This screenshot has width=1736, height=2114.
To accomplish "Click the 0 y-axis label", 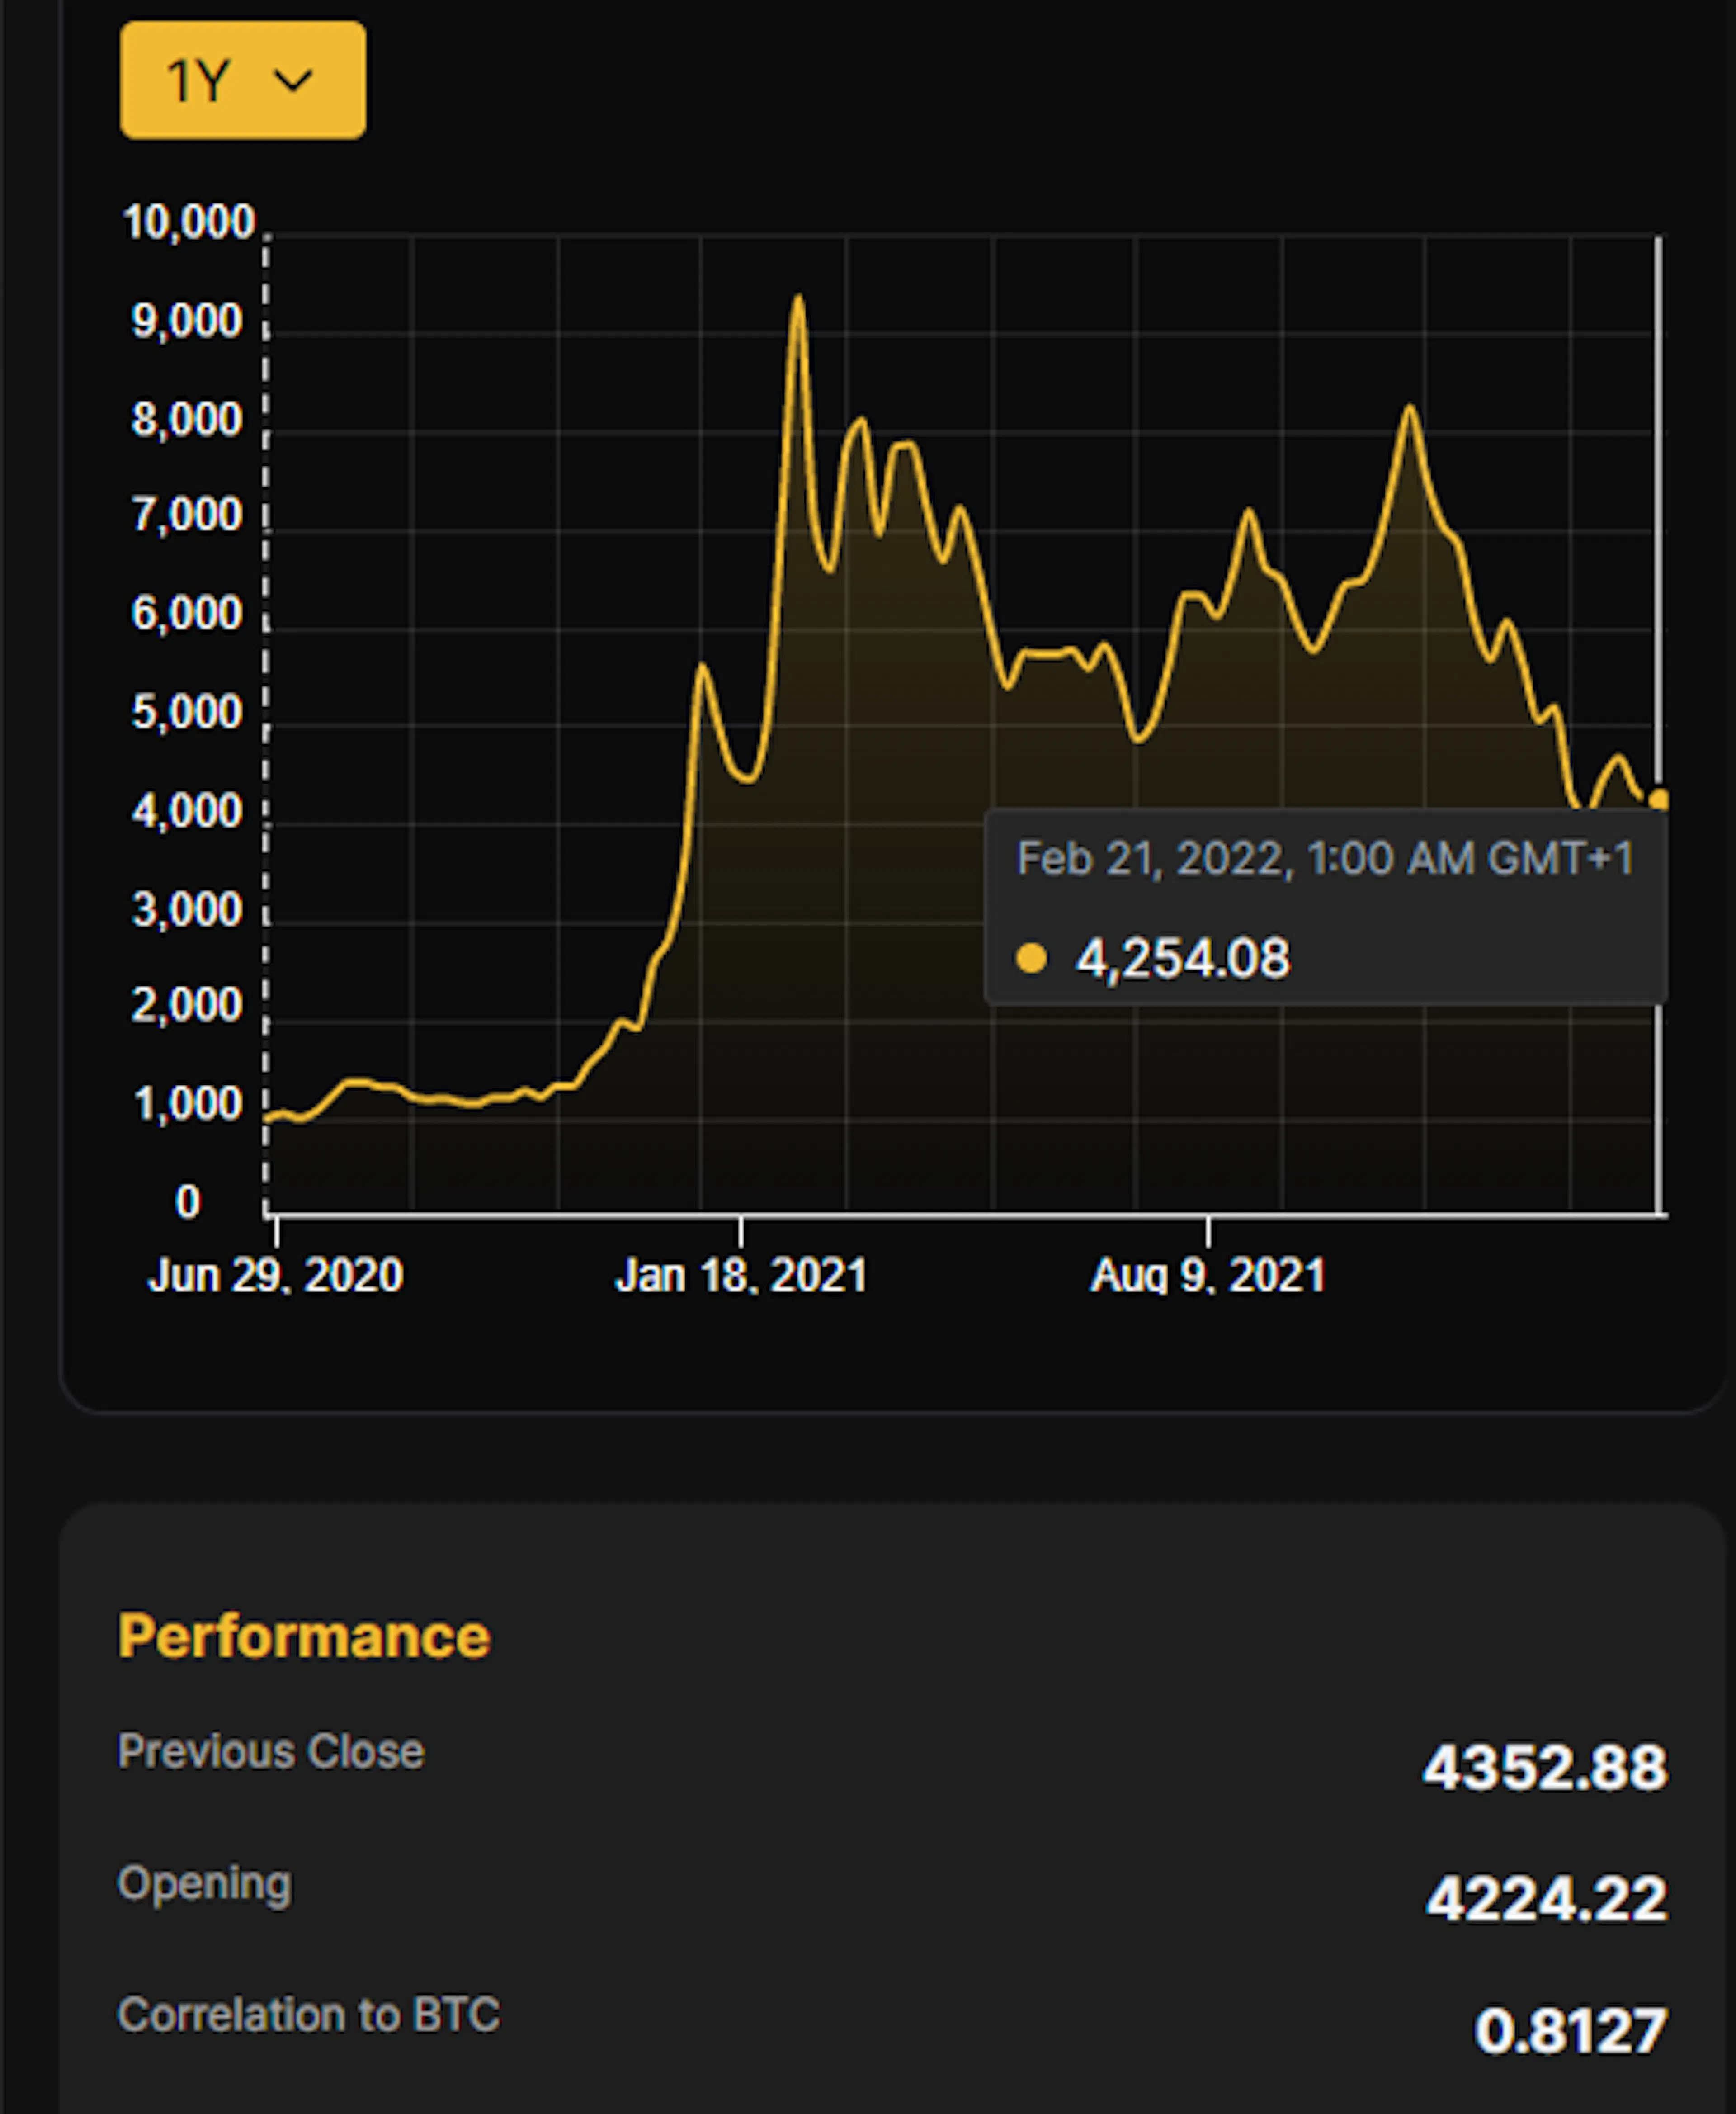I will point(188,1203).
